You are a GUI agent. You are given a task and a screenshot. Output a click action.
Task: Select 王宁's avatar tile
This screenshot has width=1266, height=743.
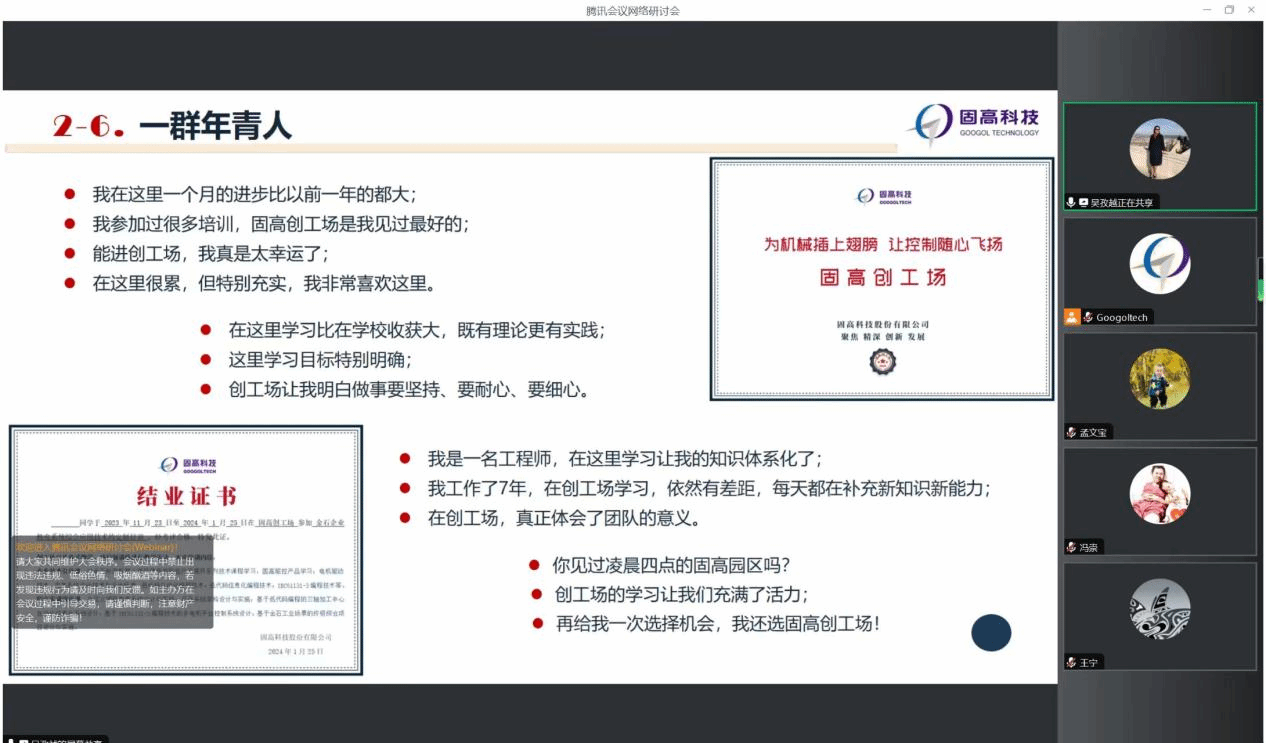coord(1160,609)
